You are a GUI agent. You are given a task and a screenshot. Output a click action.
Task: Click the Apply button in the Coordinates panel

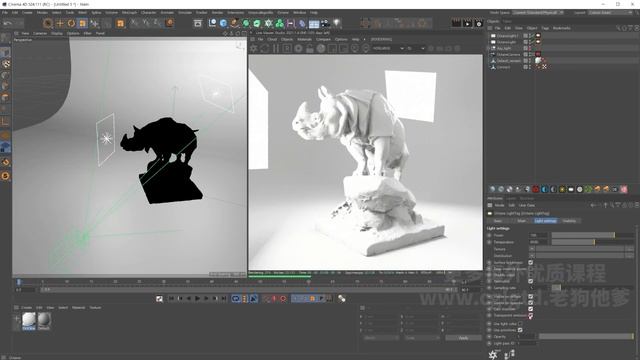tap(463, 338)
